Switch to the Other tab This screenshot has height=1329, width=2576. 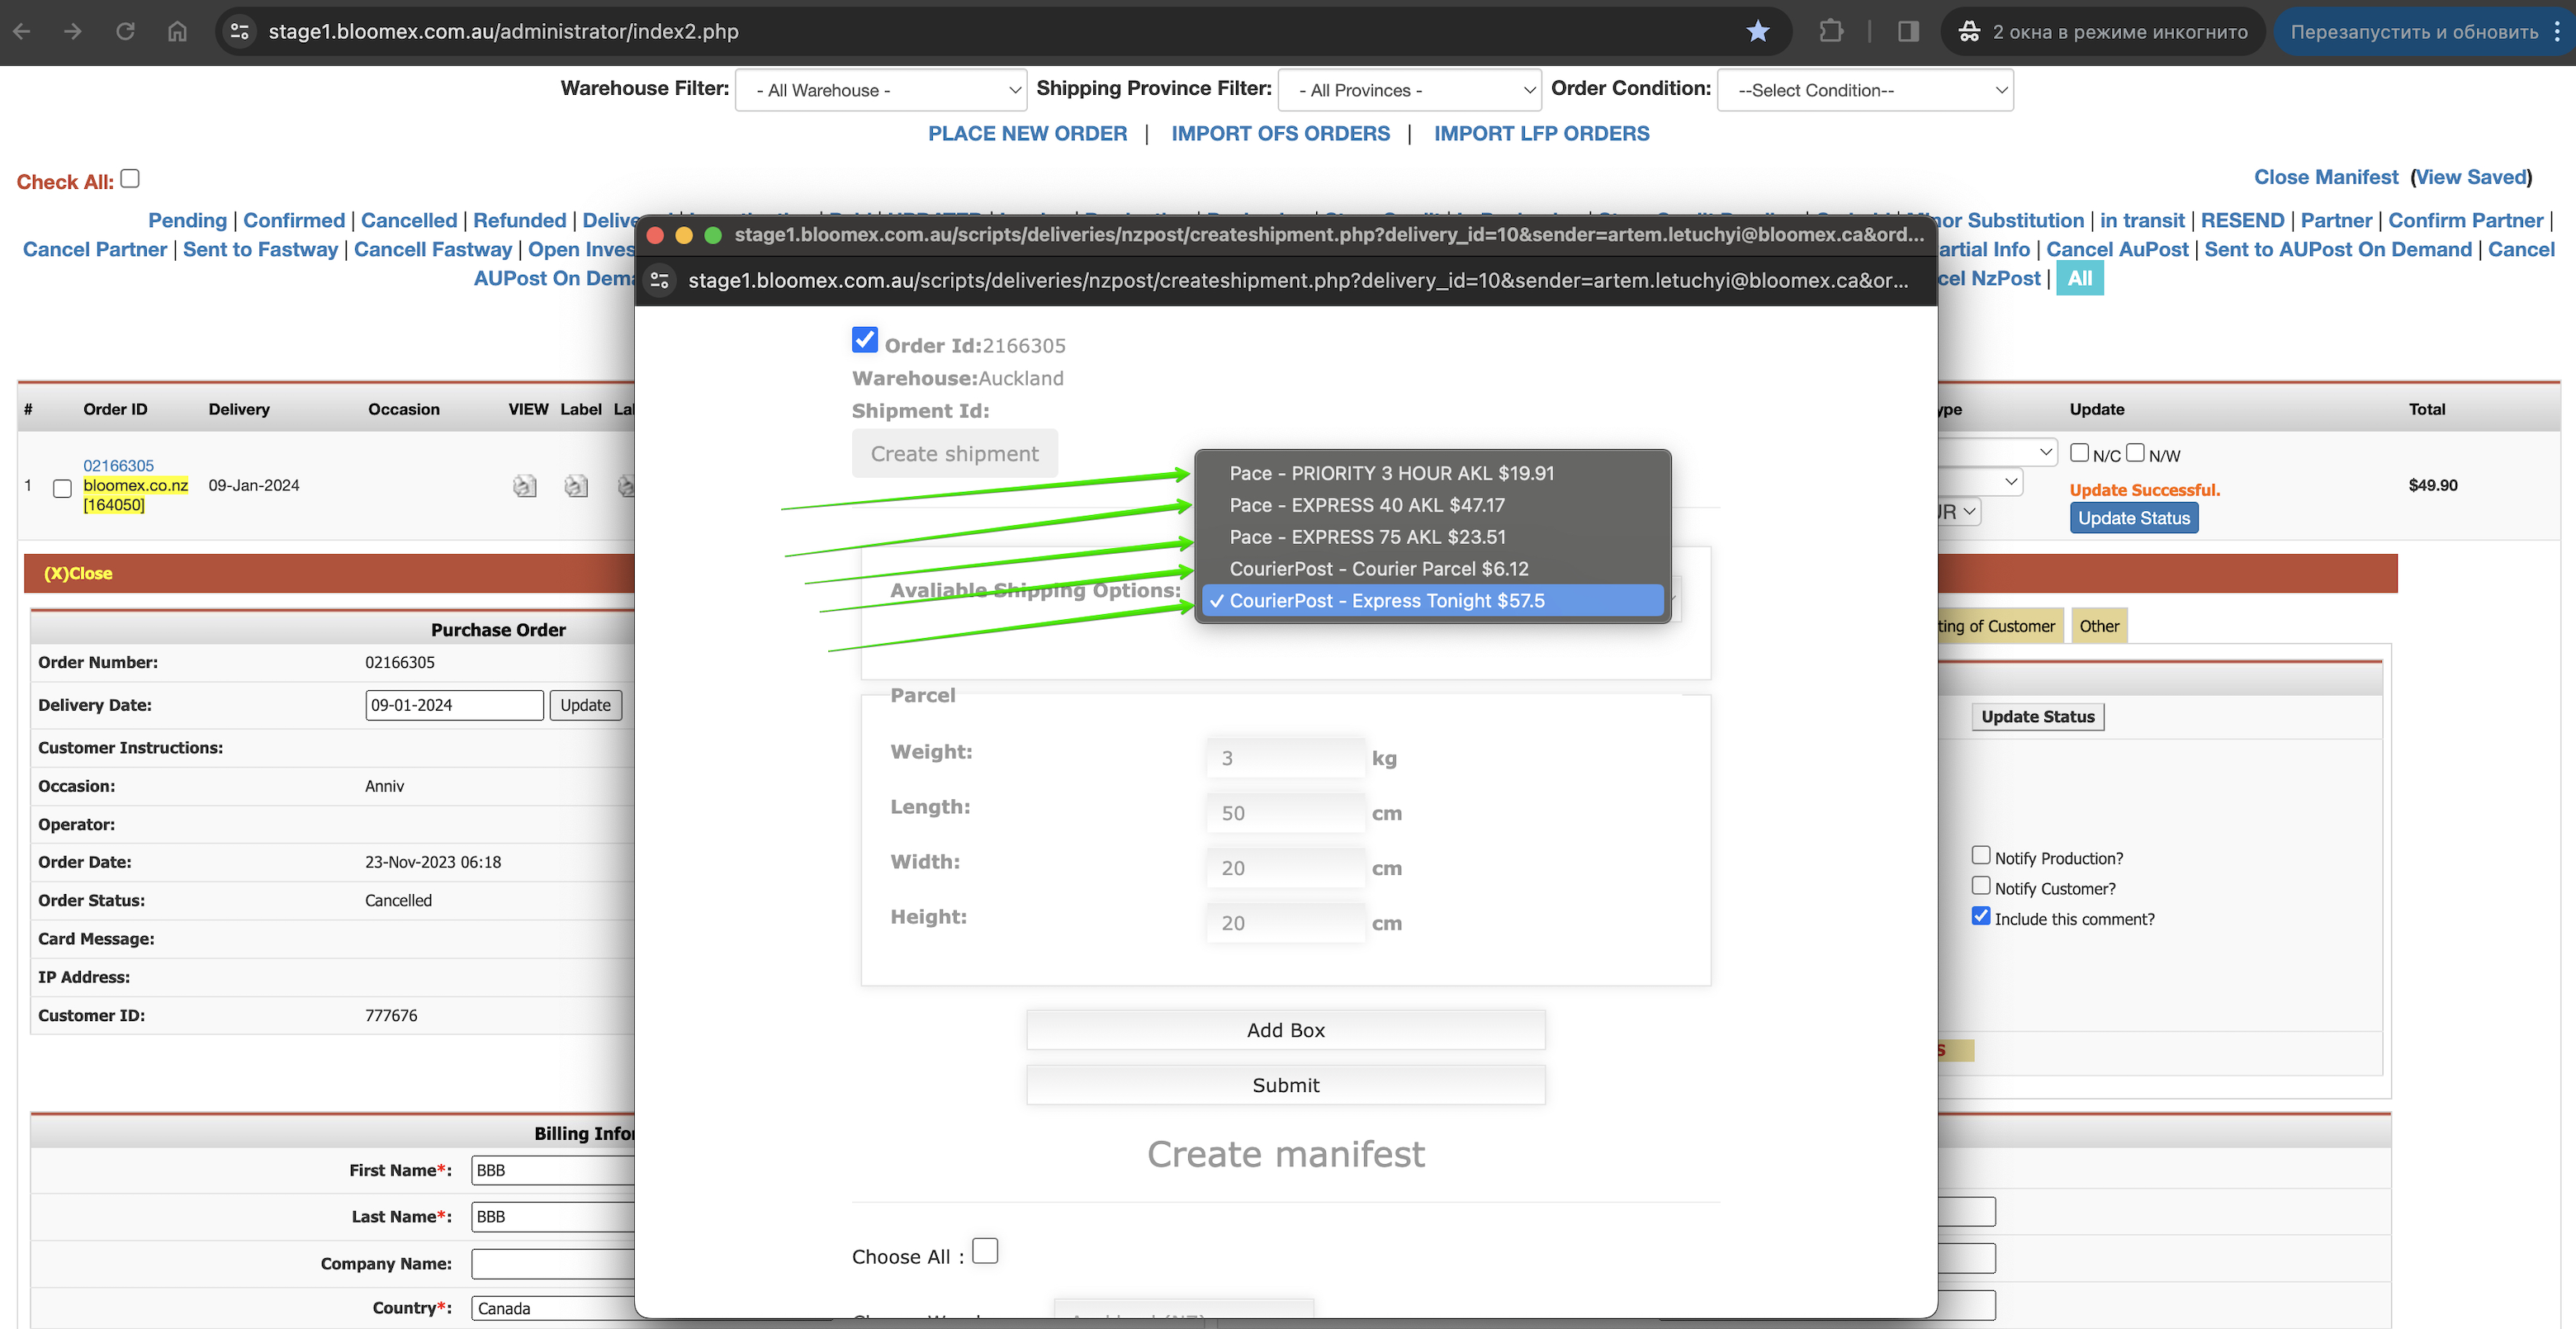tap(2099, 626)
